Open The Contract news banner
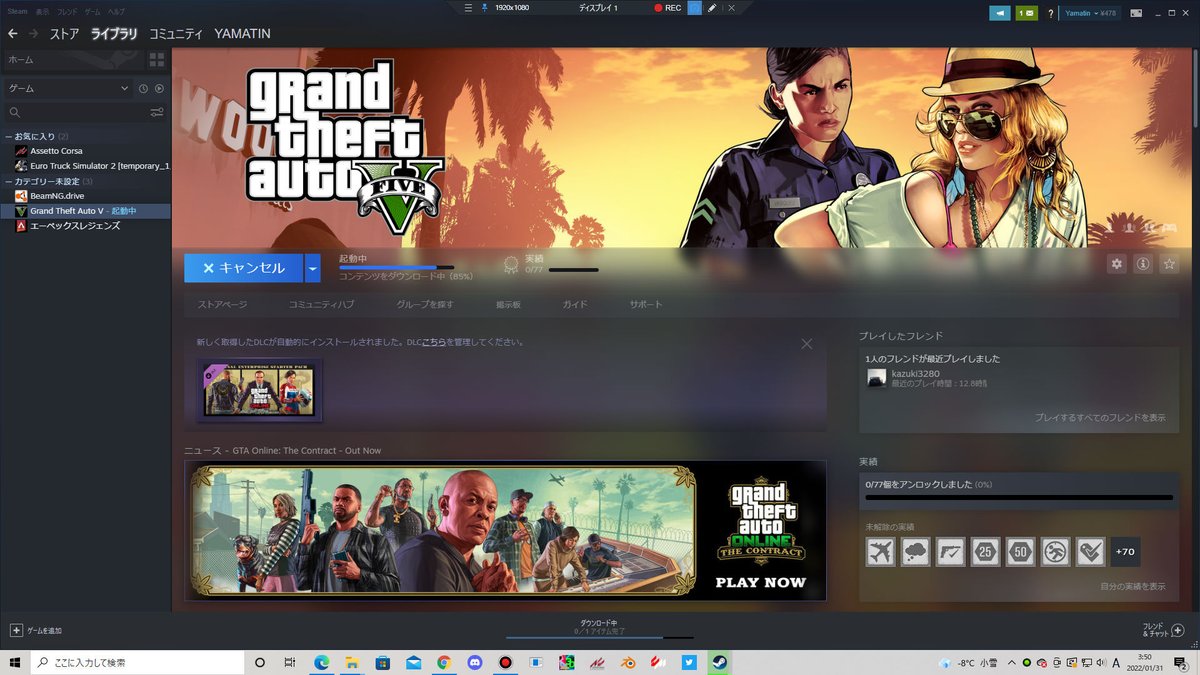The height and width of the screenshot is (675, 1200). tap(506, 530)
